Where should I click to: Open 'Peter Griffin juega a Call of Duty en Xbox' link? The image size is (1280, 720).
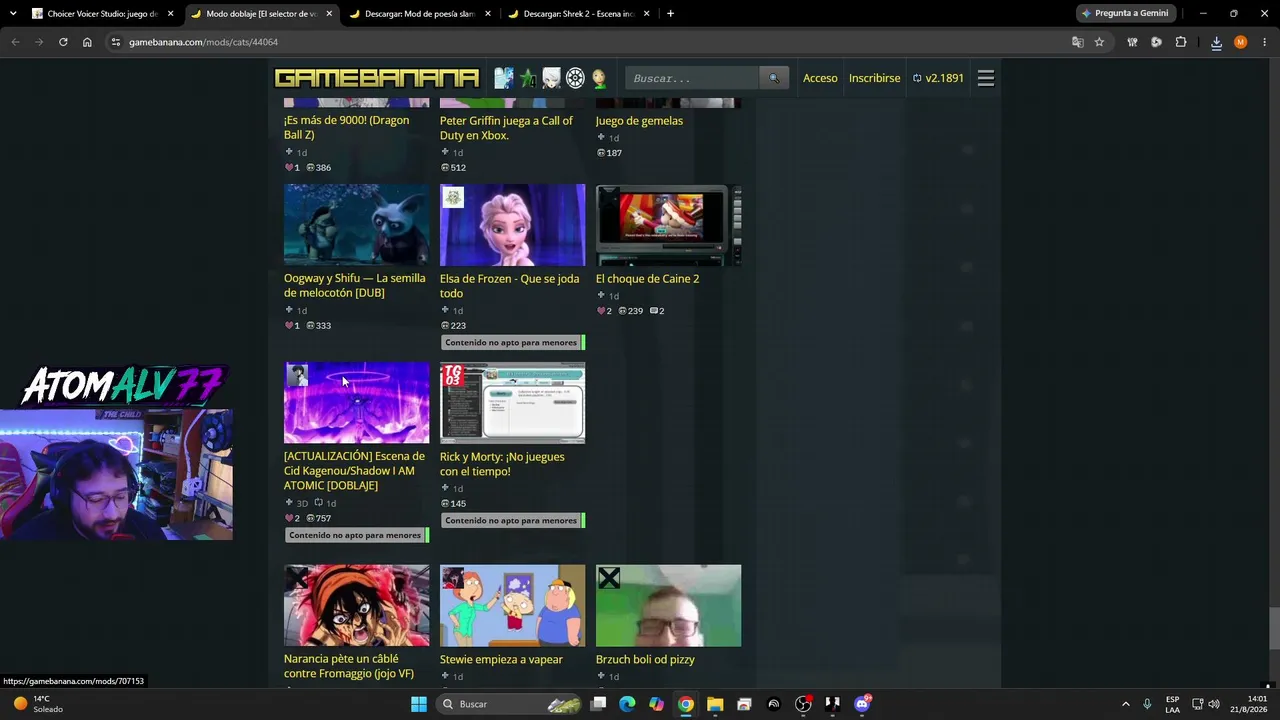(506, 128)
